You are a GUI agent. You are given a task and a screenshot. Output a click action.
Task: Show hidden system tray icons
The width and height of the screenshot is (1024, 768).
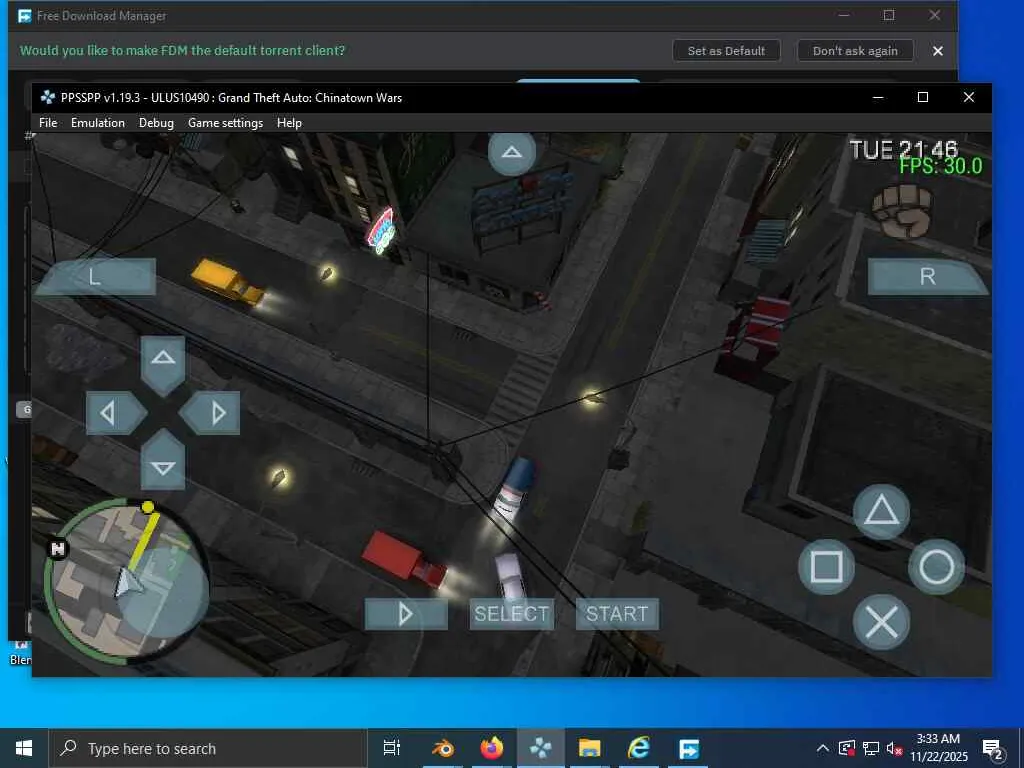click(823, 748)
